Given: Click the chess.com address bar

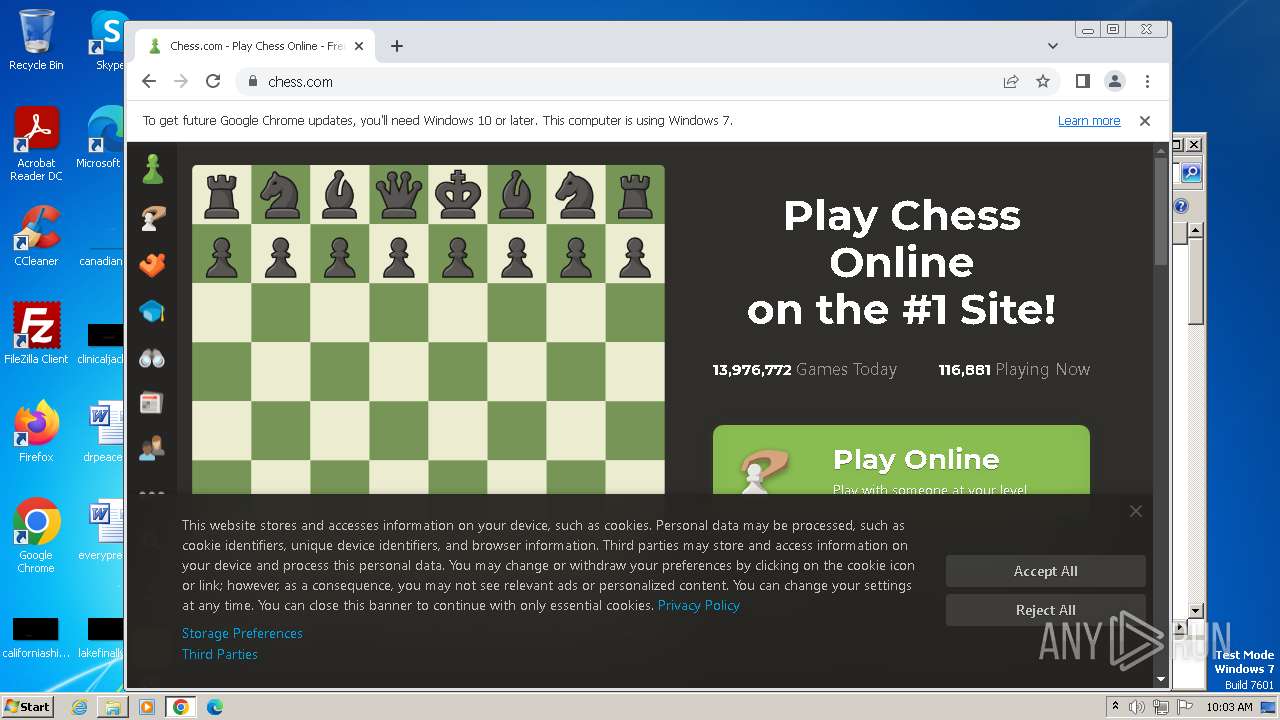Looking at the screenshot, I should click(620, 81).
